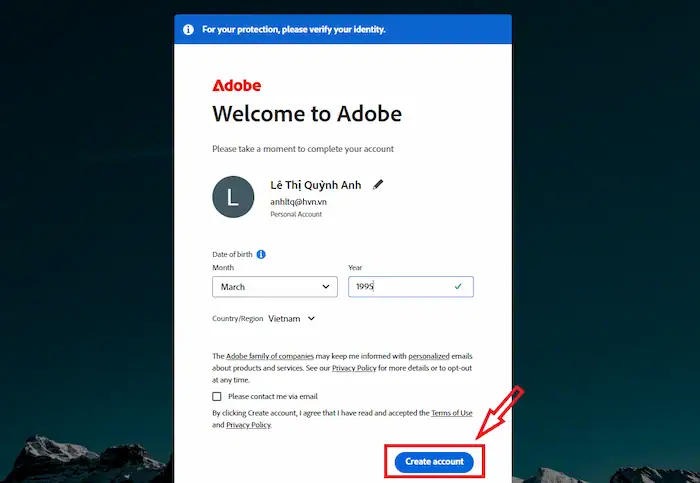Image resolution: width=700 pixels, height=483 pixels.
Task: Open the Terms of Use link
Action: click(x=452, y=413)
